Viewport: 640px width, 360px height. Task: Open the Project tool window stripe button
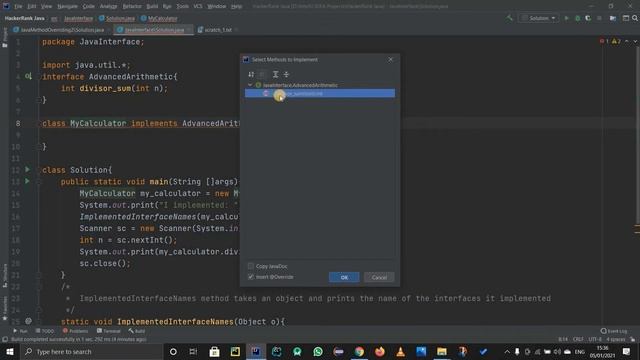point(4,38)
